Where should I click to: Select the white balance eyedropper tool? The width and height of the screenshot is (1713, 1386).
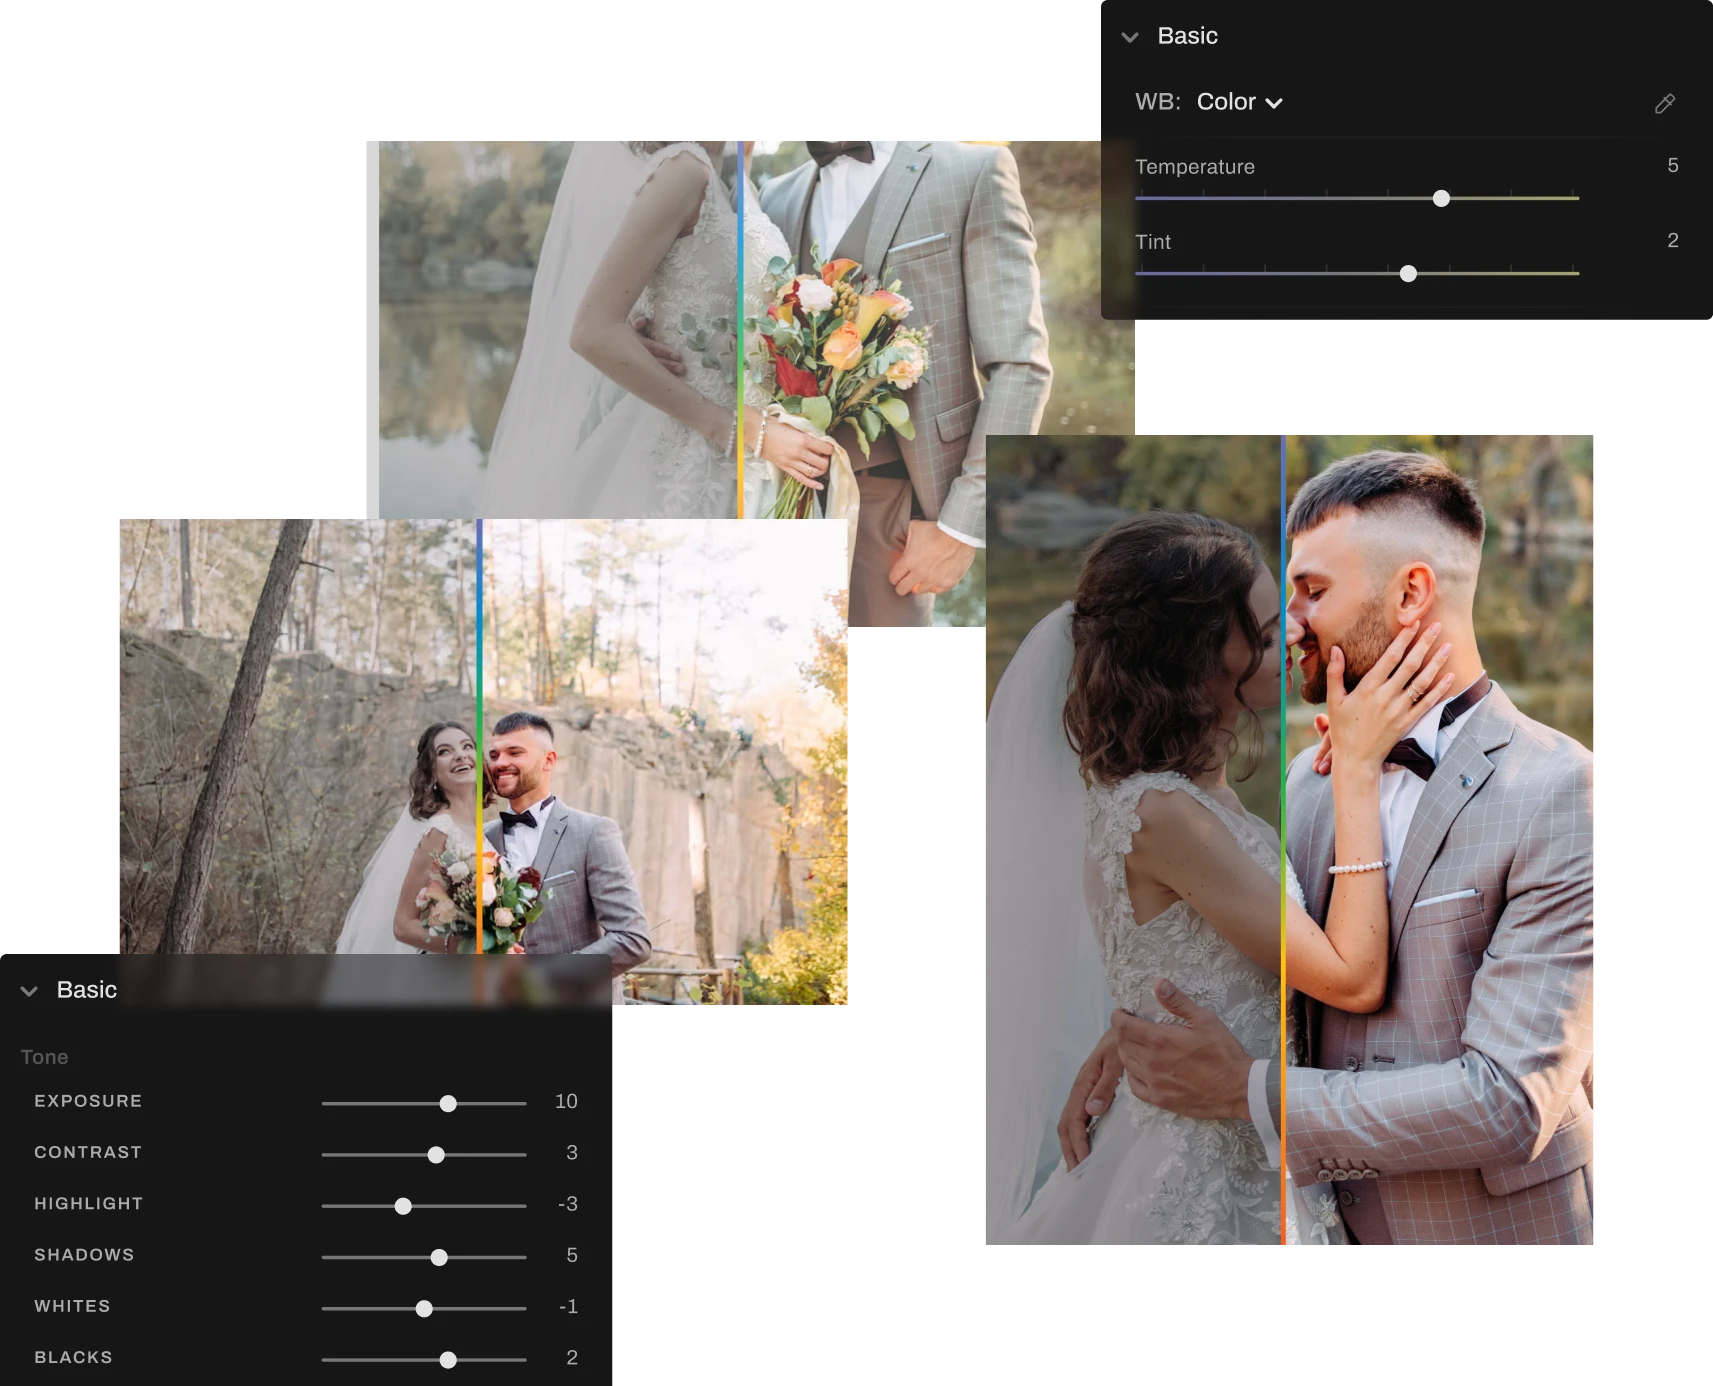click(1666, 103)
